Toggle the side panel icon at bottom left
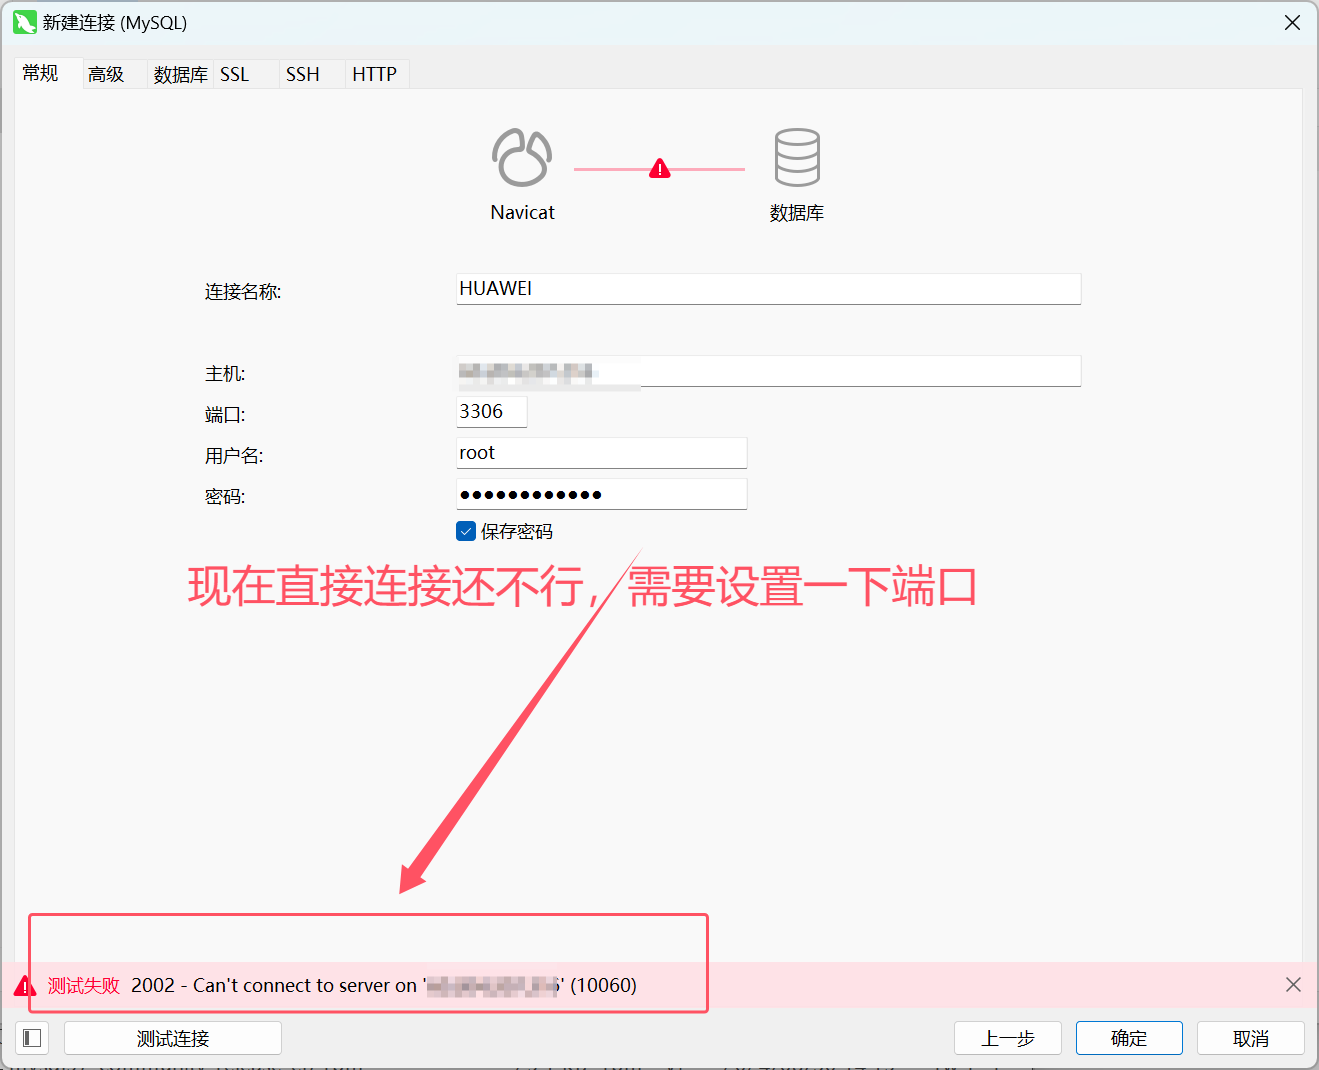1319x1070 pixels. tap(32, 1038)
